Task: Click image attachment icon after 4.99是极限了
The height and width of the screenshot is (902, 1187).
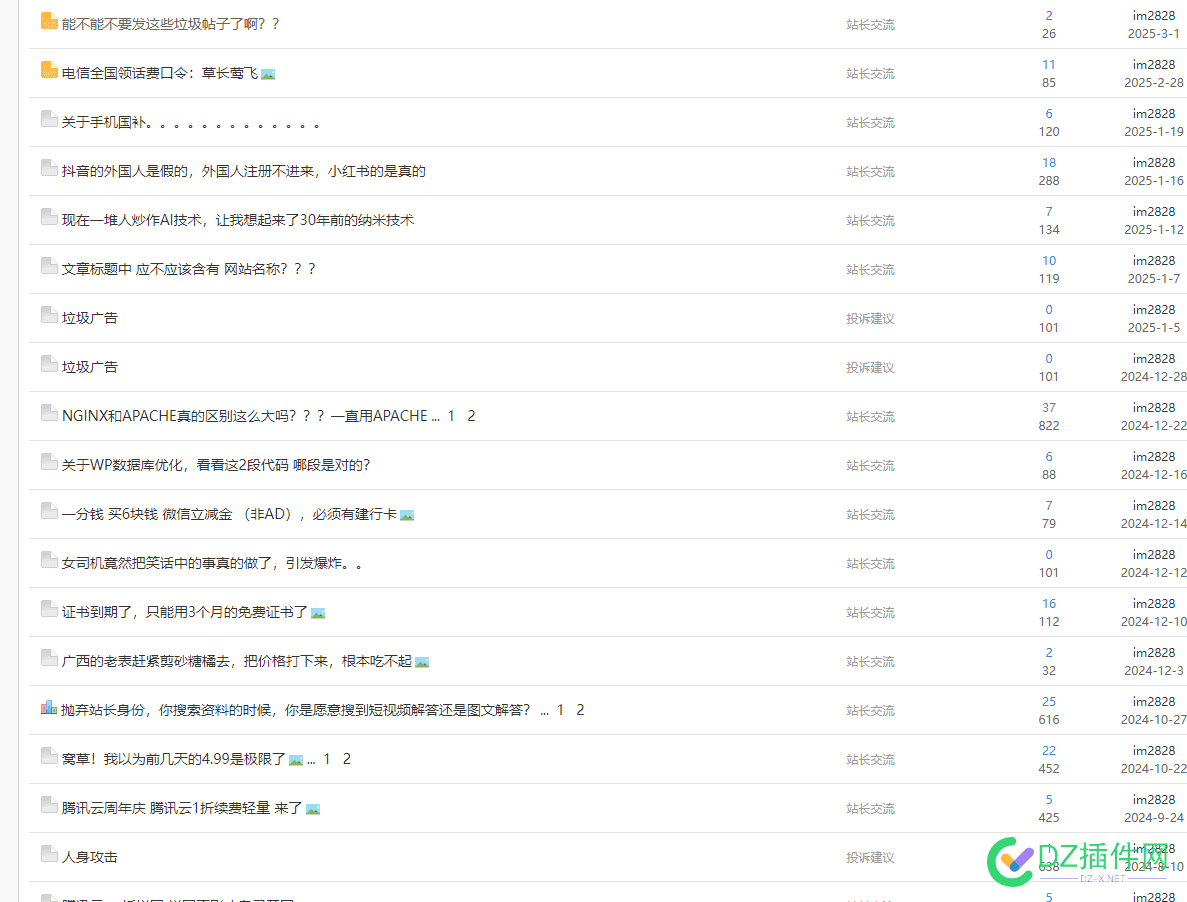Action: click(x=296, y=760)
